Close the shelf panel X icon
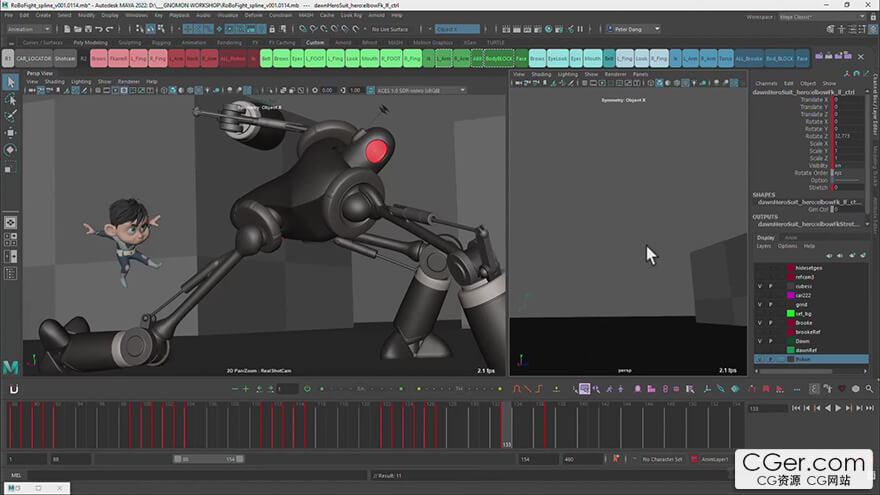 tap(861, 57)
